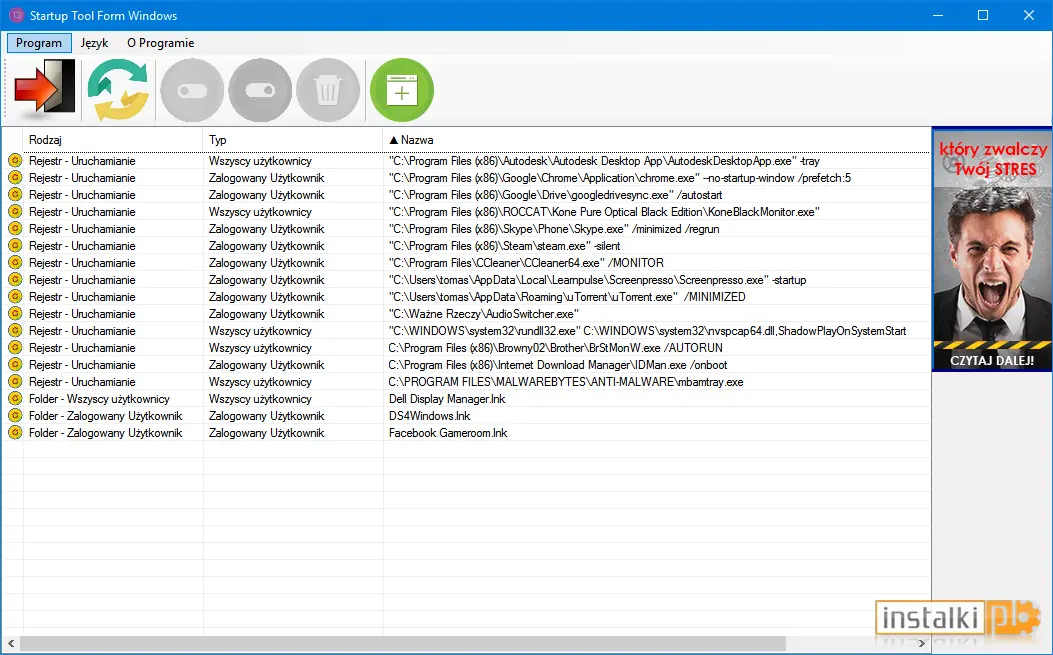
Task: Click the second grey toggle toolbar button
Action: 260,90
